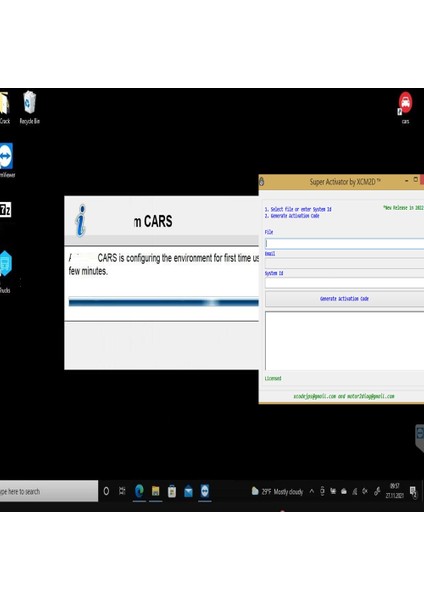This screenshot has width=424, height=600.
Task: Click the blue info icon in CARS dialog
Action: pyautogui.click(x=80, y=221)
